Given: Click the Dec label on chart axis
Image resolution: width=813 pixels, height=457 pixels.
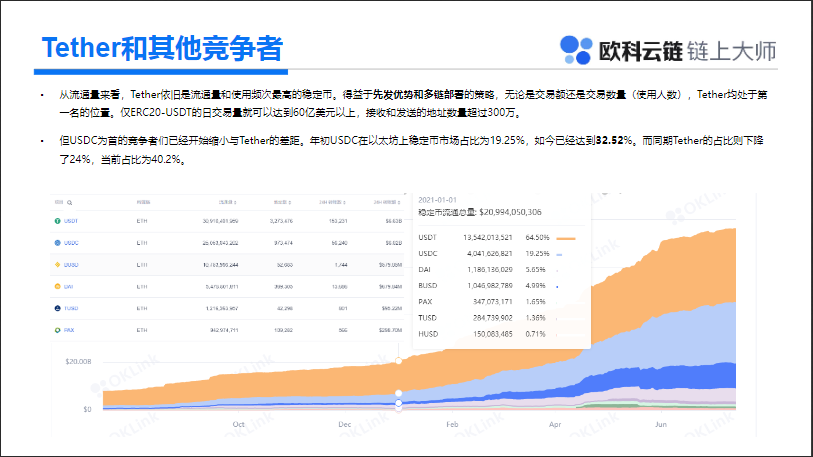Looking at the screenshot, I should [x=345, y=424].
